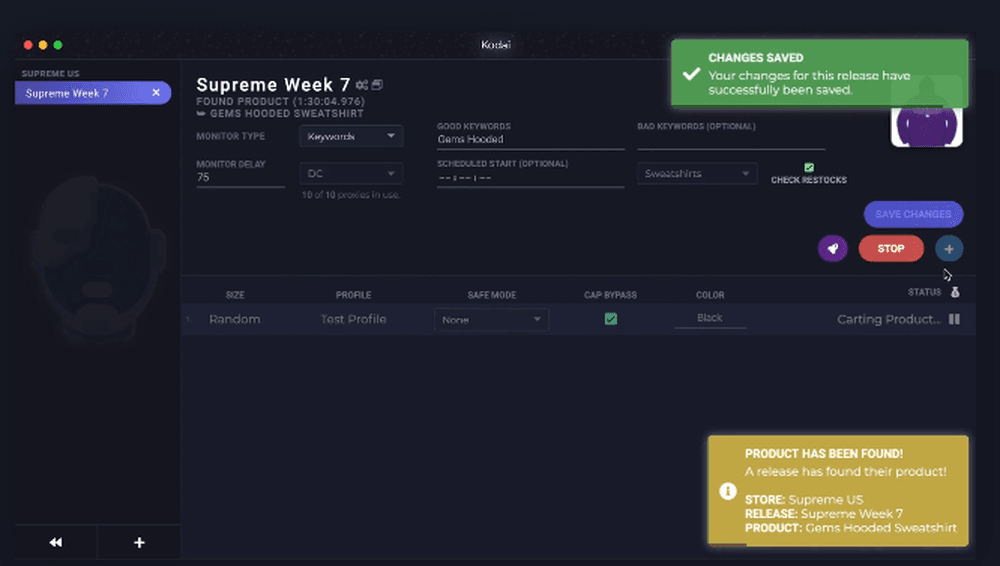
Task: Click the PROFILE column header
Action: 353,295
